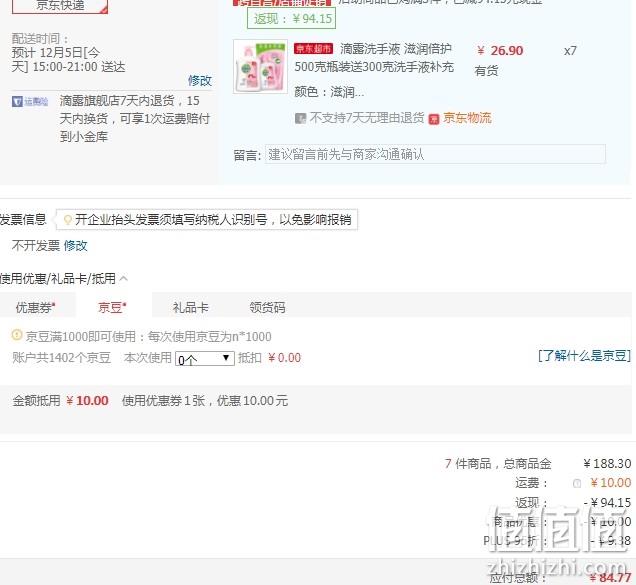Click the 京东物流 logo icon
This screenshot has height=585, width=636.
(x=434, y=119)
